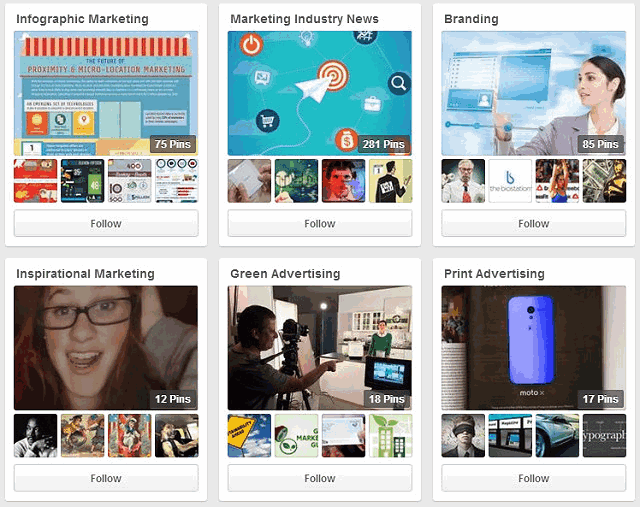Follow the Marketing Industry News board
The image size is (640, 507).
pos(320,223)
